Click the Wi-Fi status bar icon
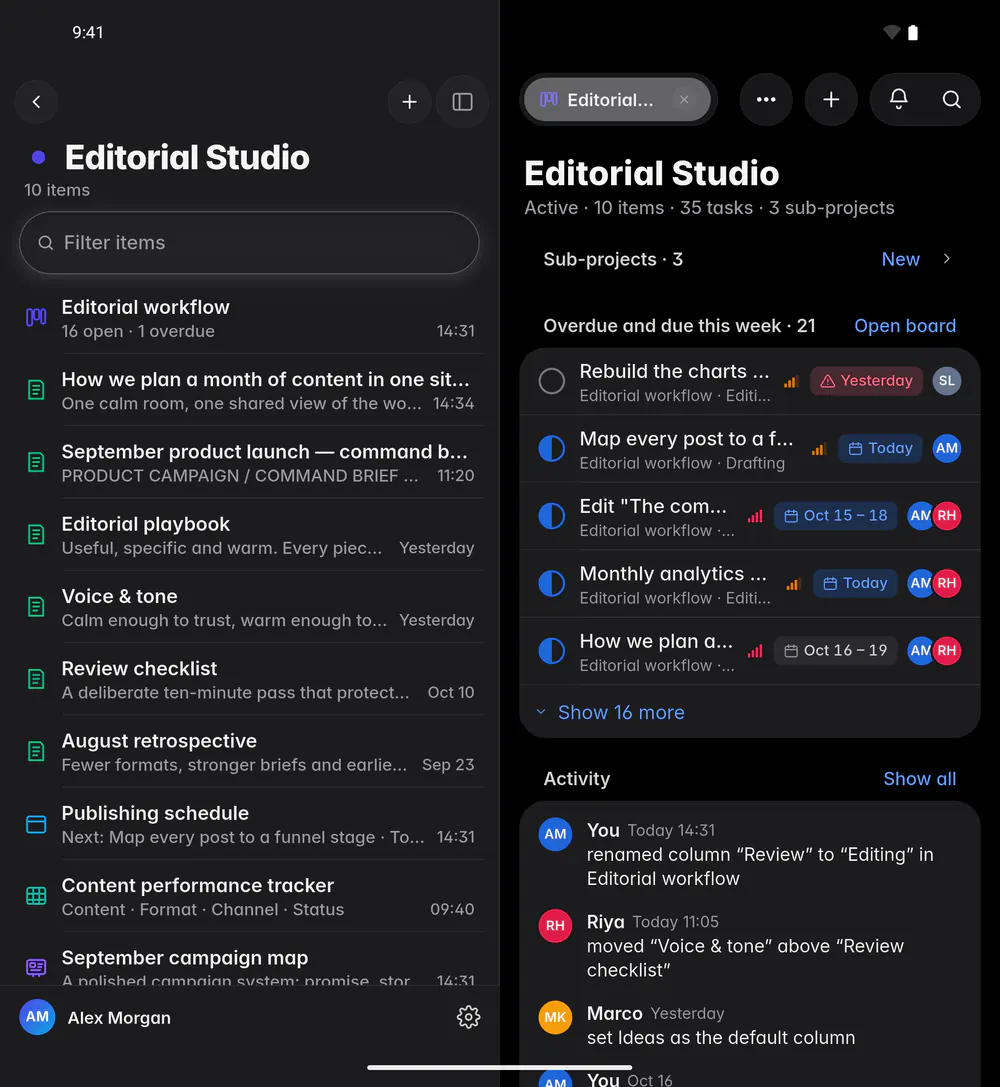The height and width of the screenshot is (1087, 1000). [x=891, y=32]
